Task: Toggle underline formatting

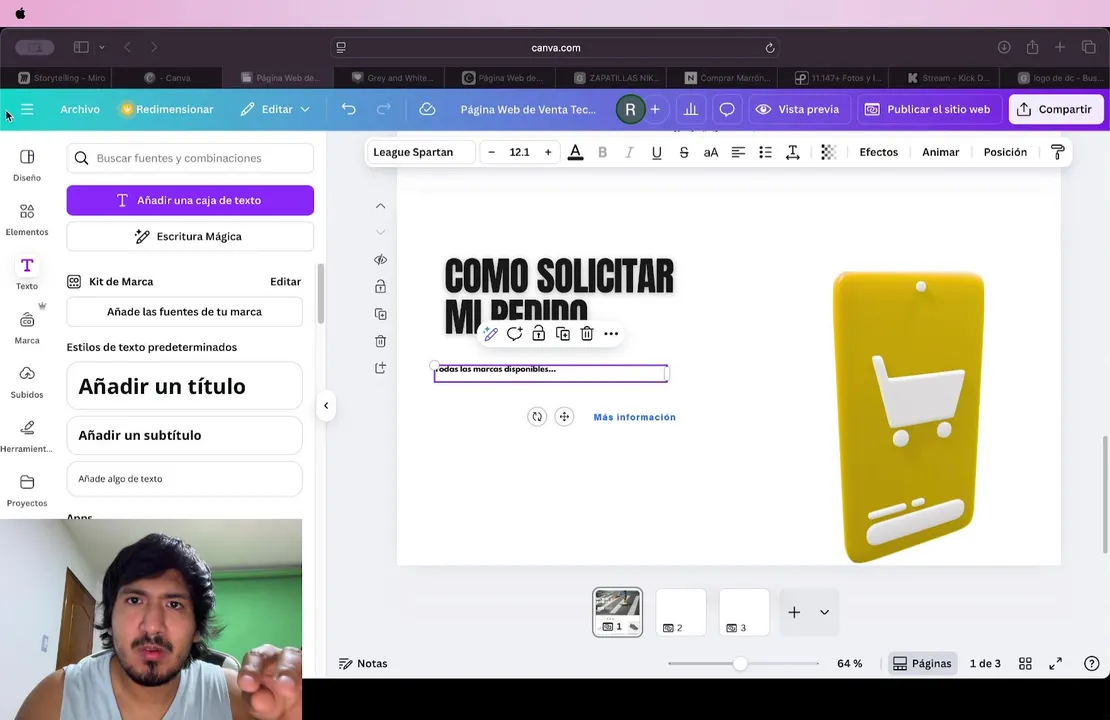Action: (x=656, y=152)
